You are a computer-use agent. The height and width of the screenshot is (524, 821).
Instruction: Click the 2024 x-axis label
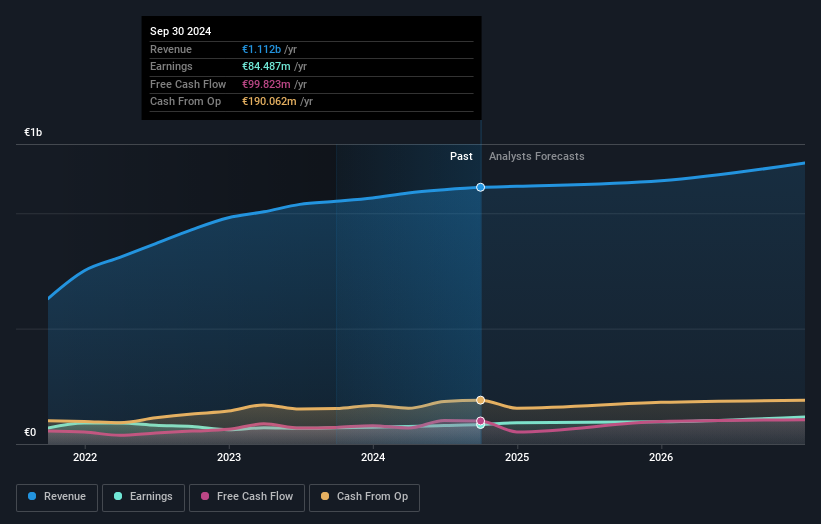(373, 458)
